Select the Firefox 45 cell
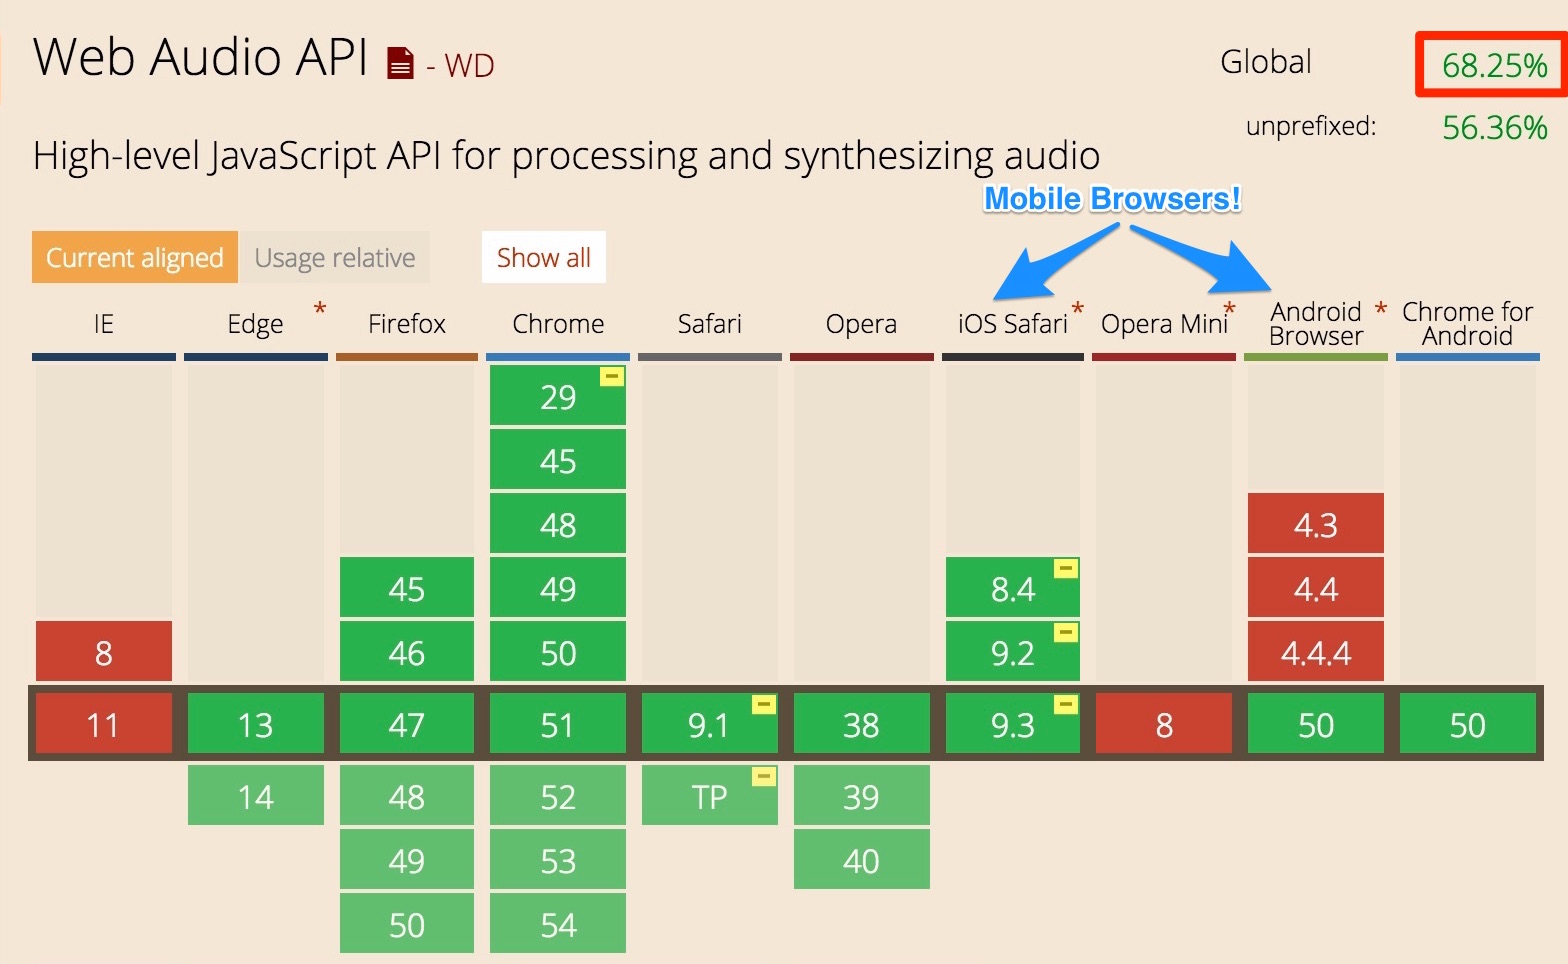The height and width of the screenshot is (964, 1568). (407, 587)
